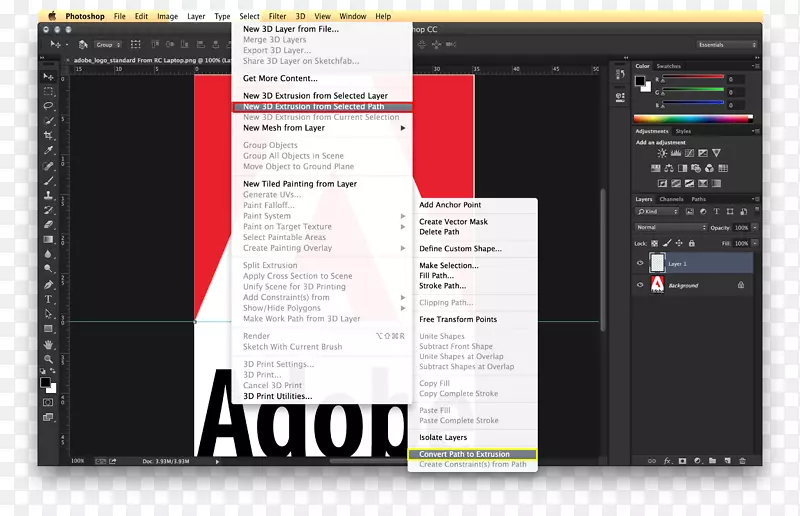Viewport: 800px width, 516px height.
Task: Toggle Show Transform Controls in options bar
Action: pyautogui.click(x=135, y=44)
